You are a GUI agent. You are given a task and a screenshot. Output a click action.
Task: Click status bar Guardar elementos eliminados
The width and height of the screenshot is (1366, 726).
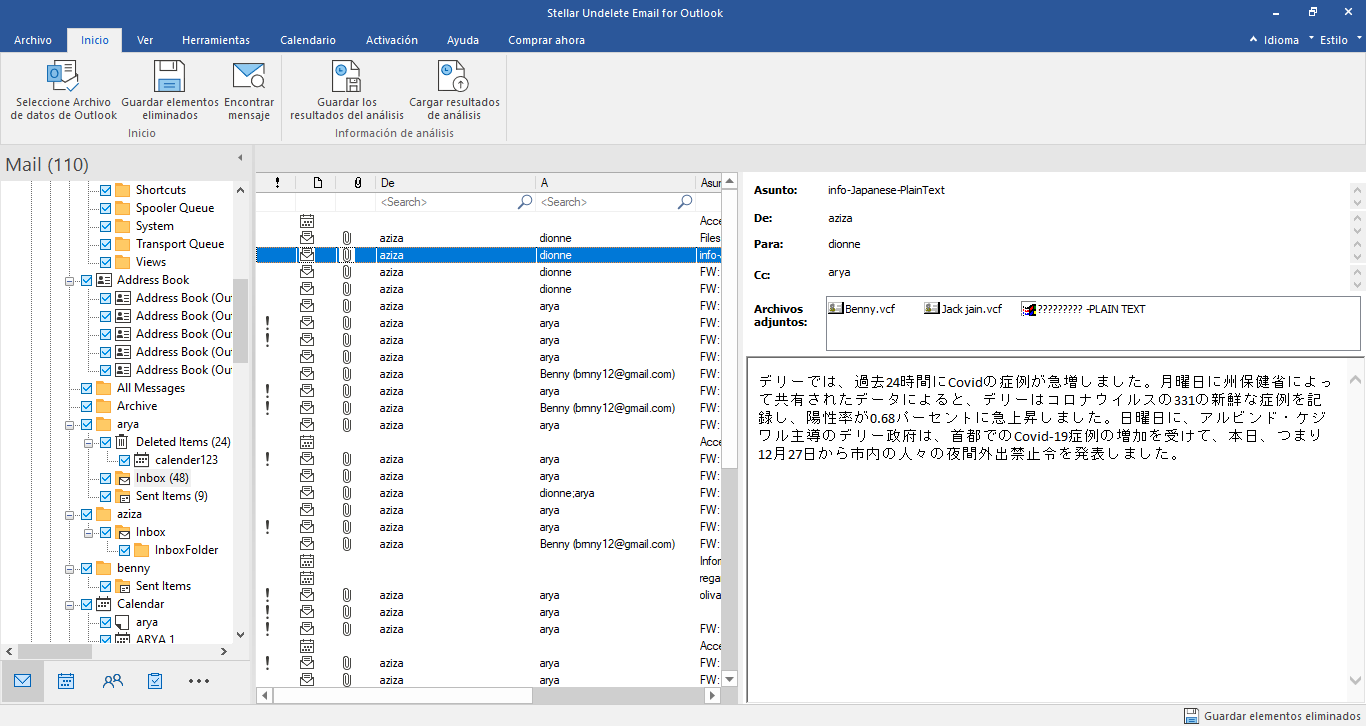[x=1272, y=716]
